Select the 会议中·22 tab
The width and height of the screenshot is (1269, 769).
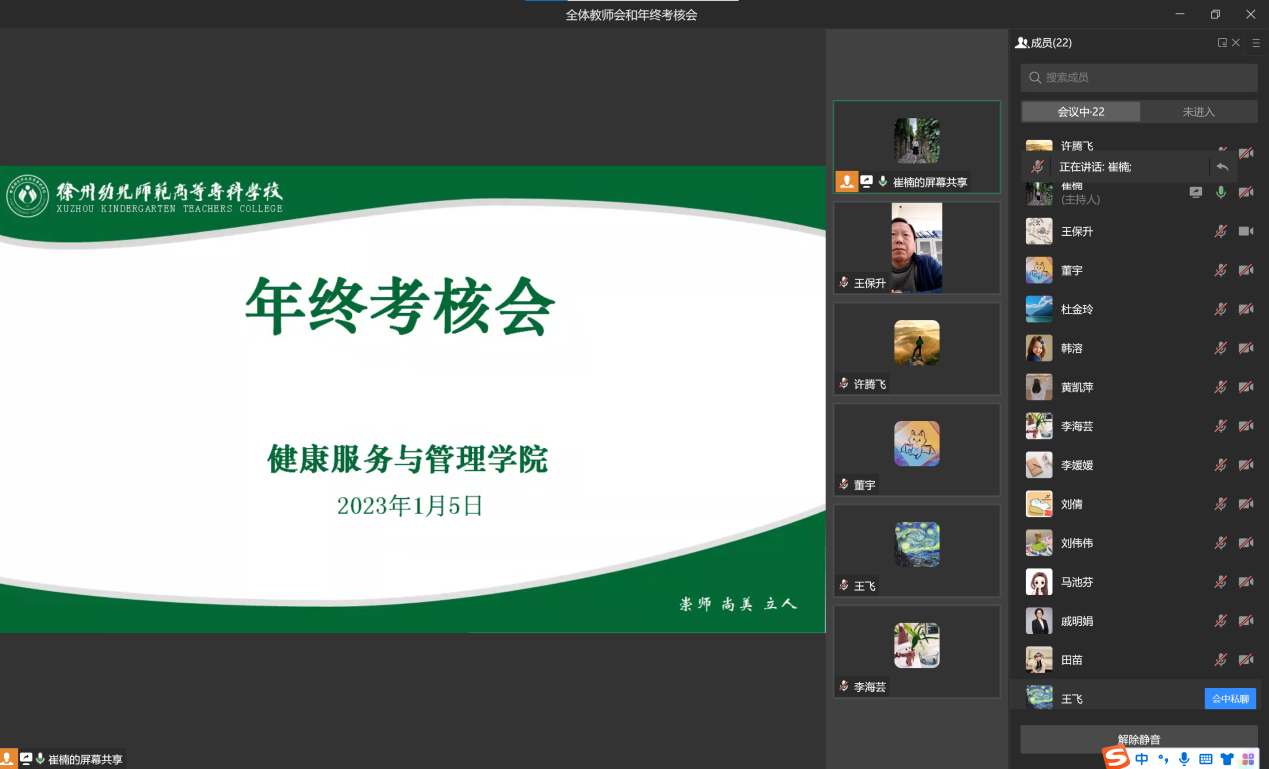(x=1081, y=112)
